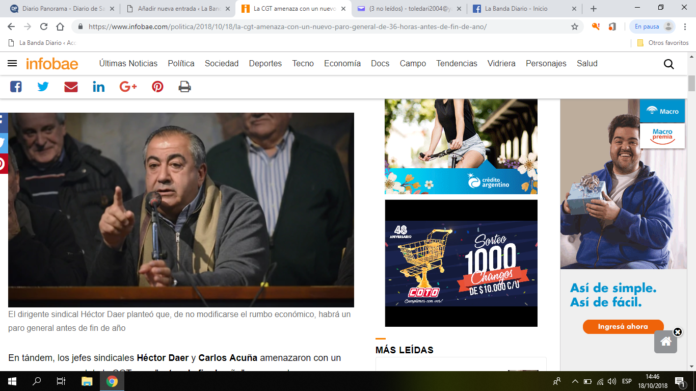Screen dimensions: 696x391
Task: Open Tecno section
Action: [x=303, y=63]
